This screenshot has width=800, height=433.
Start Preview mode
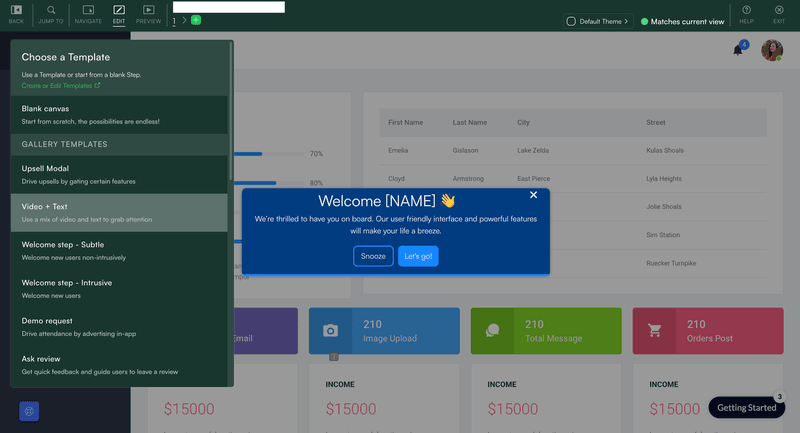click(x=148, y=11)
